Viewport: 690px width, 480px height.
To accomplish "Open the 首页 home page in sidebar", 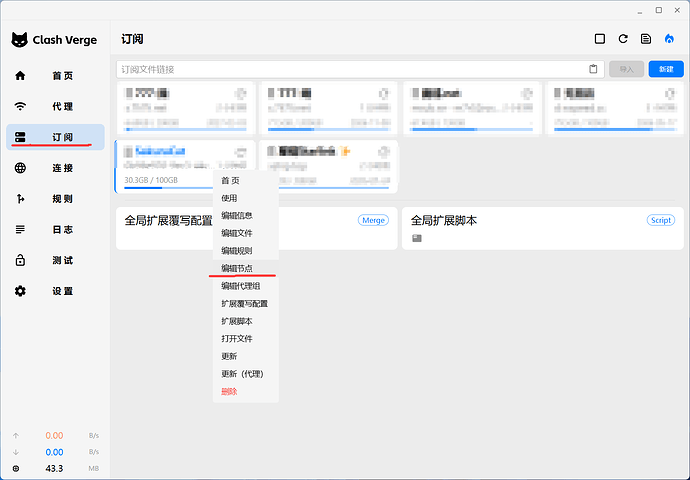I will click(x=55, y=76).
